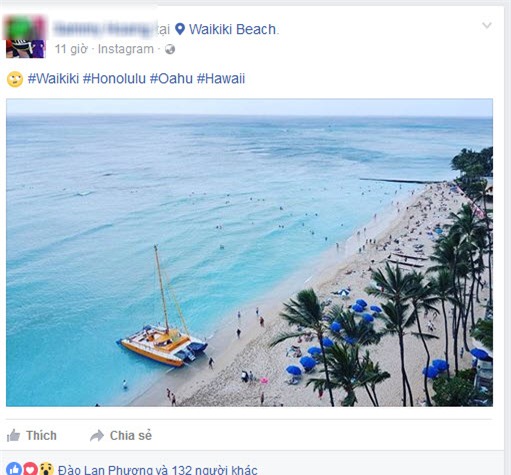
Task: Open the Waikiki beach photo
Action: click(x=249, y=252)
